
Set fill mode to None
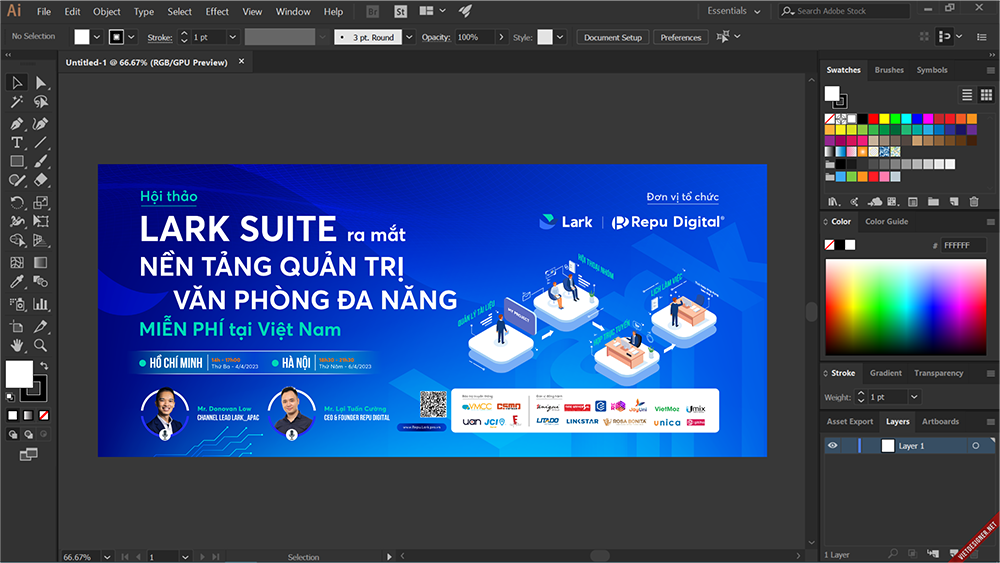click(x=44, y=416)
